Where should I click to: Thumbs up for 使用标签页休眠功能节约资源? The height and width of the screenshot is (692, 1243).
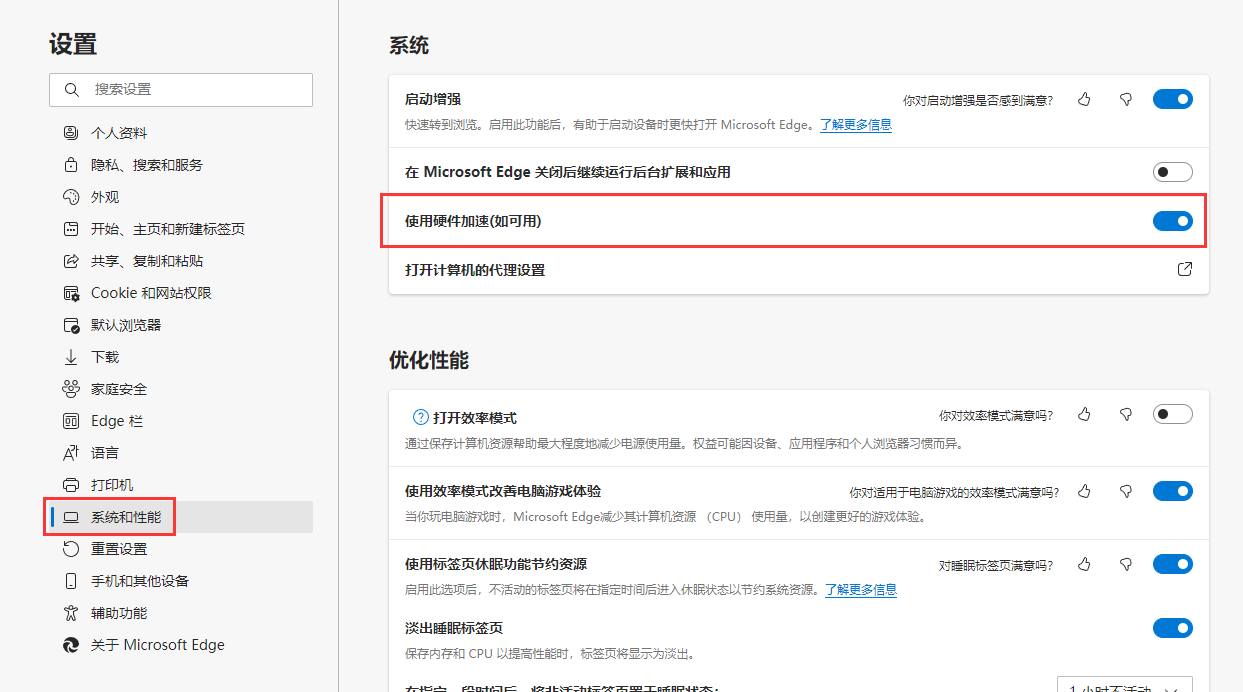1084,565
